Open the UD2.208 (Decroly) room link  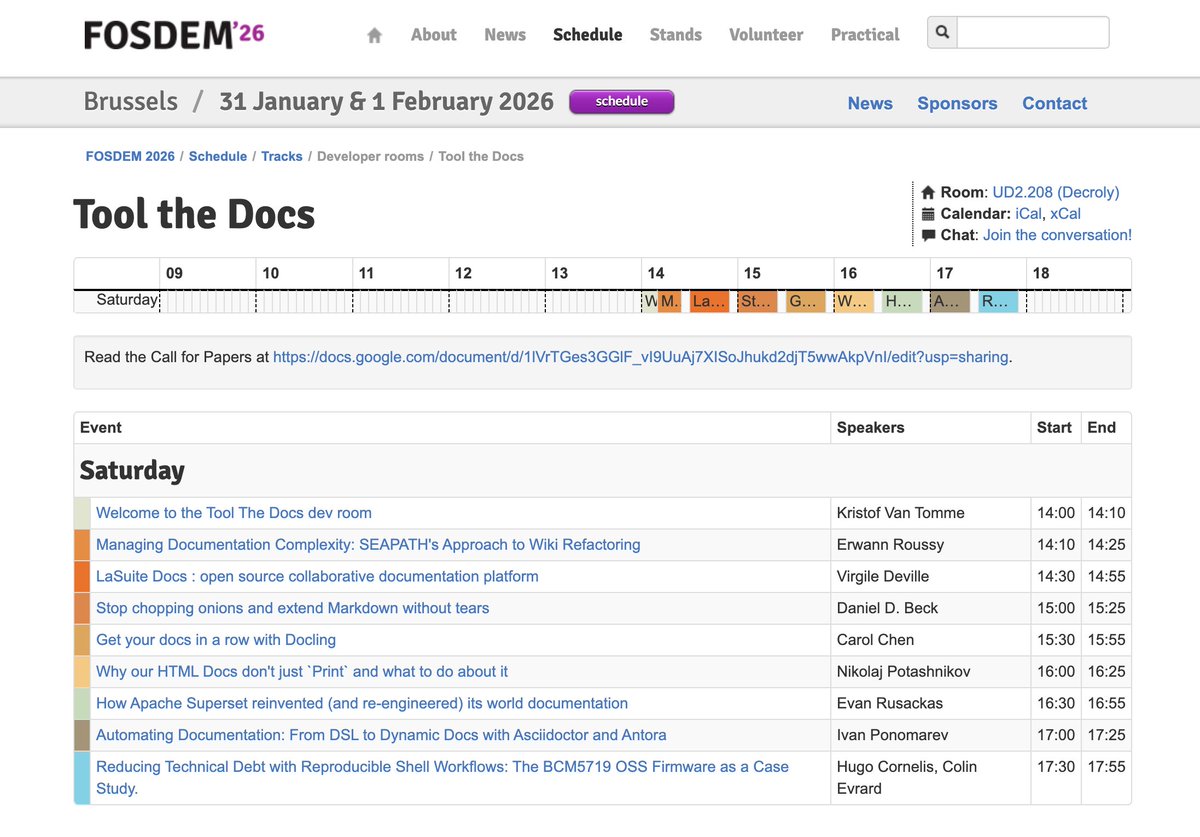point(1056,192)
